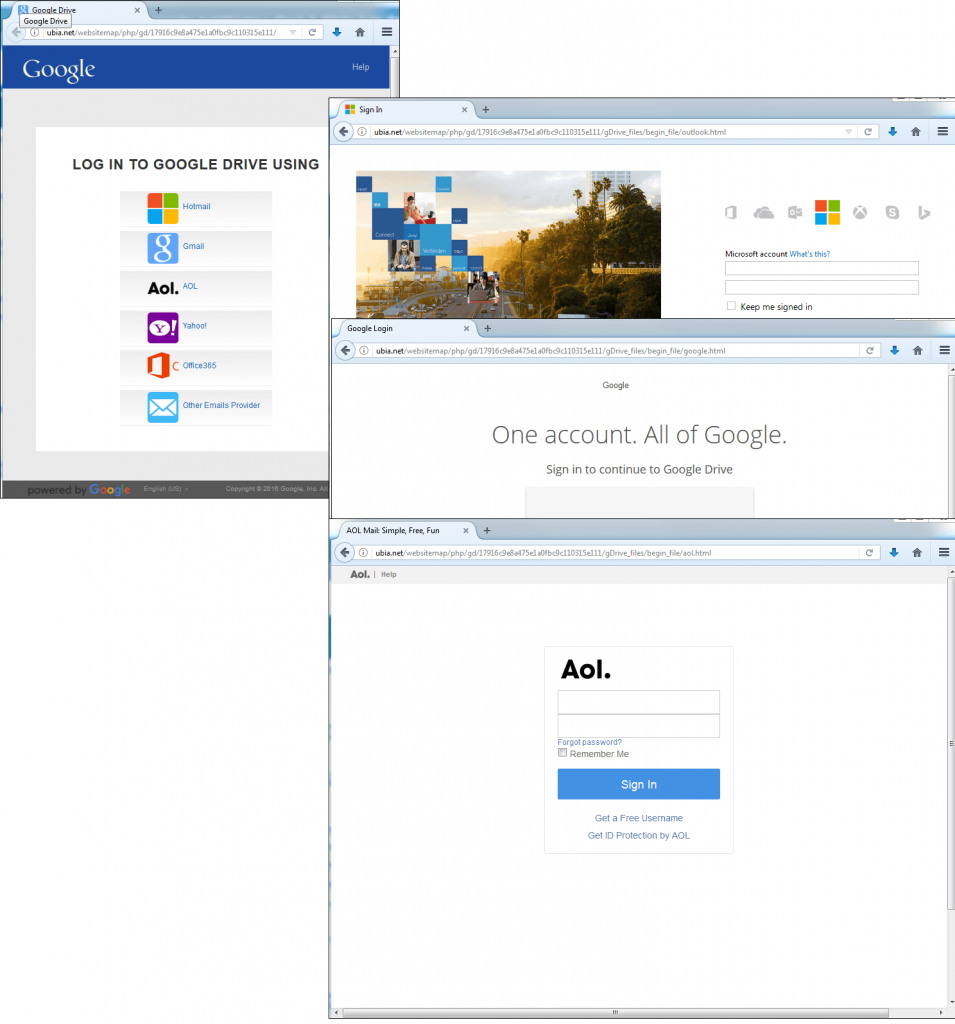Open downloads in Sign In window
955x1024 pixels.
[892, 132]
